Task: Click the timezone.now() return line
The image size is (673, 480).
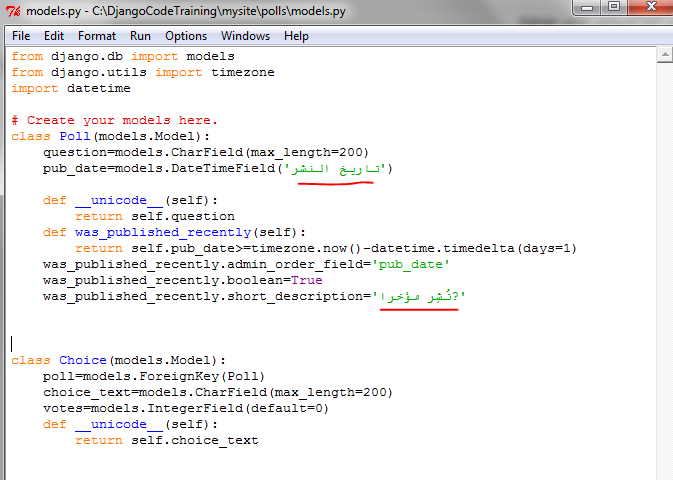Action: point(326,248)
